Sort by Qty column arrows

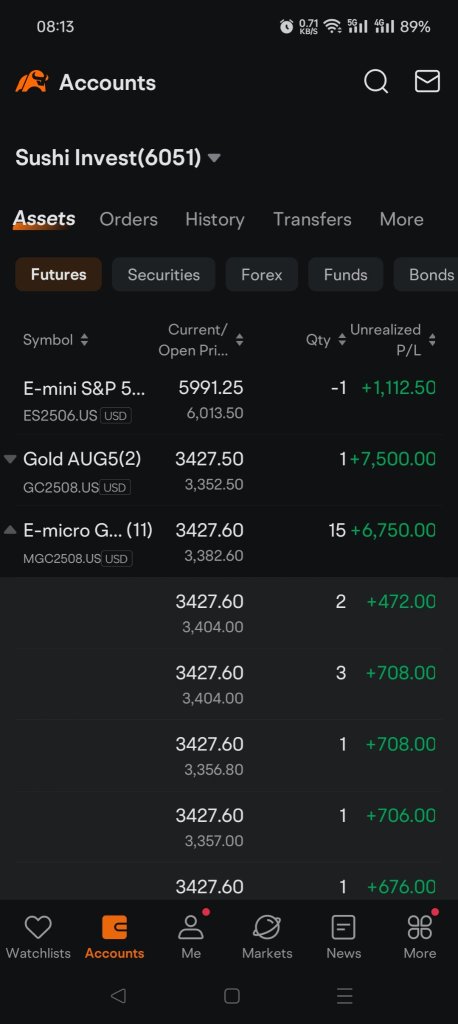point(342,340)
